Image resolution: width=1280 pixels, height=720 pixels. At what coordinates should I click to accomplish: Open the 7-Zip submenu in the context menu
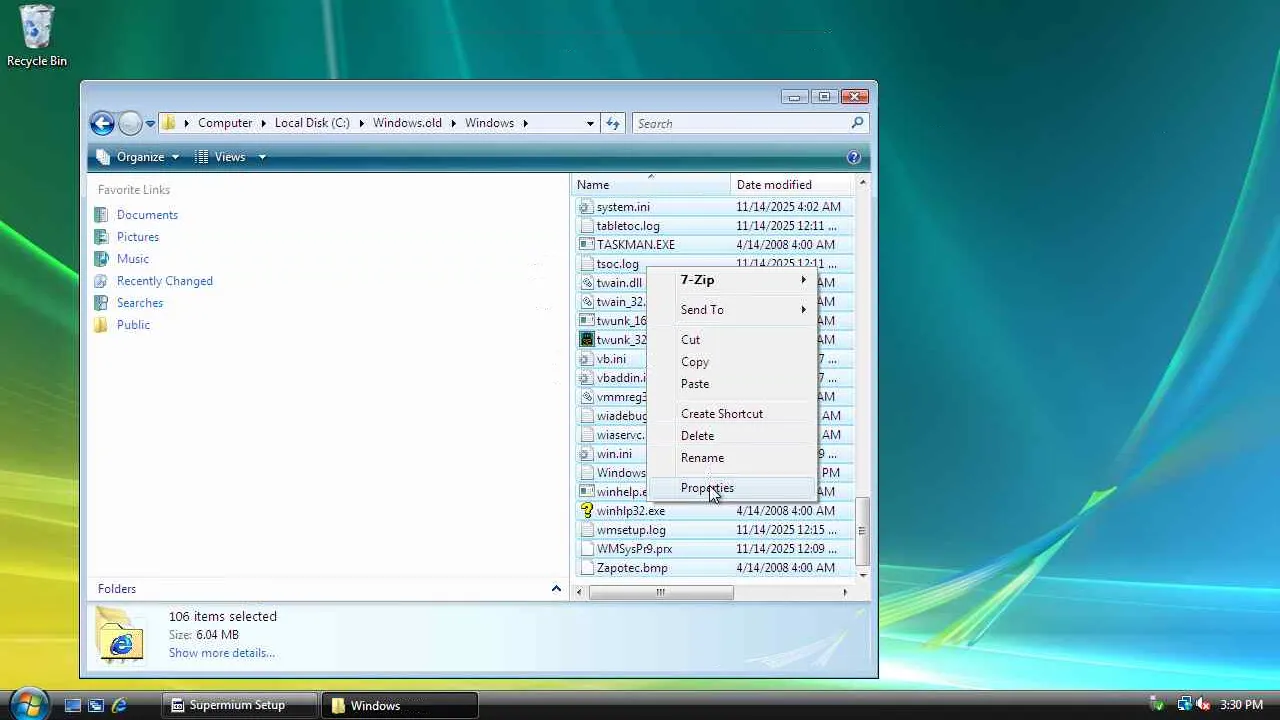point(733,280)
